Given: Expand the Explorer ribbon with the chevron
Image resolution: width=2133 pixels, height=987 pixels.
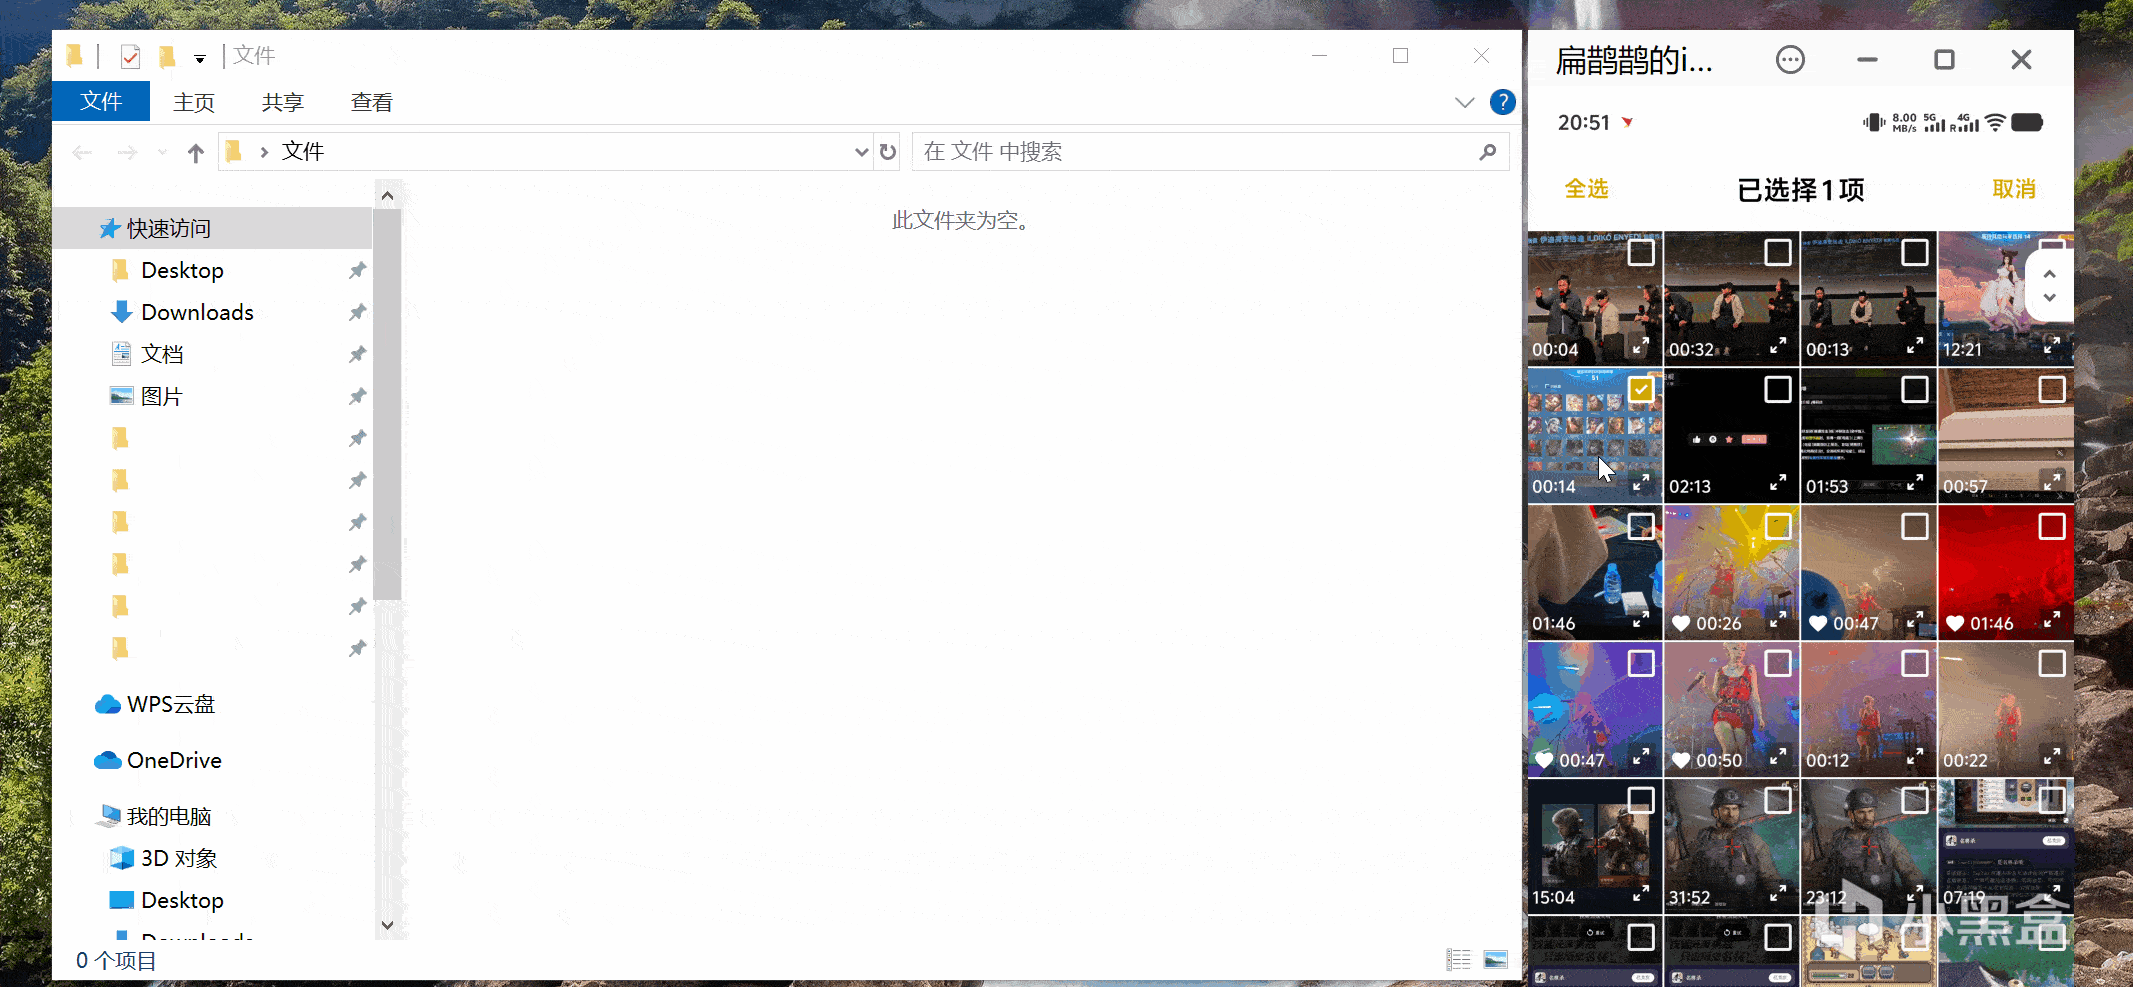Looking at the screenshot, I should point(1465,102).
